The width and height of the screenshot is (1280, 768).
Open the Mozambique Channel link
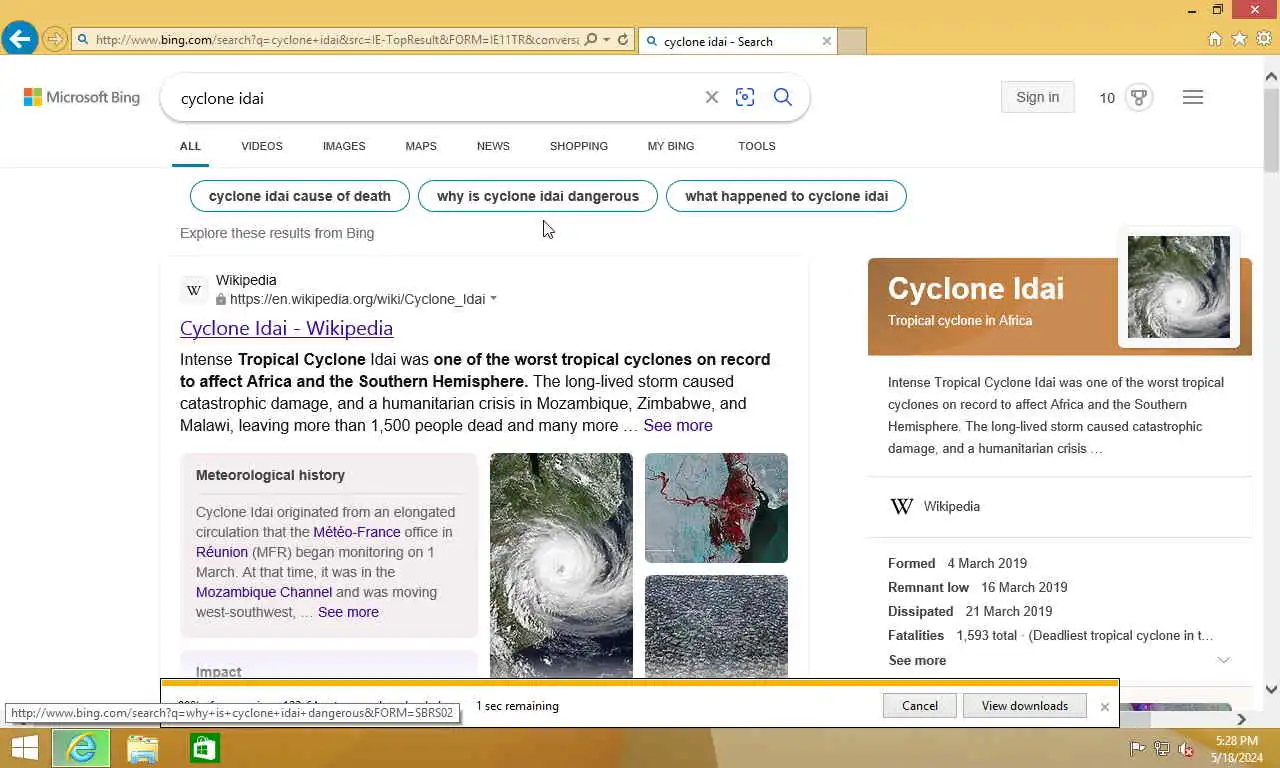(x=264, y=592)
